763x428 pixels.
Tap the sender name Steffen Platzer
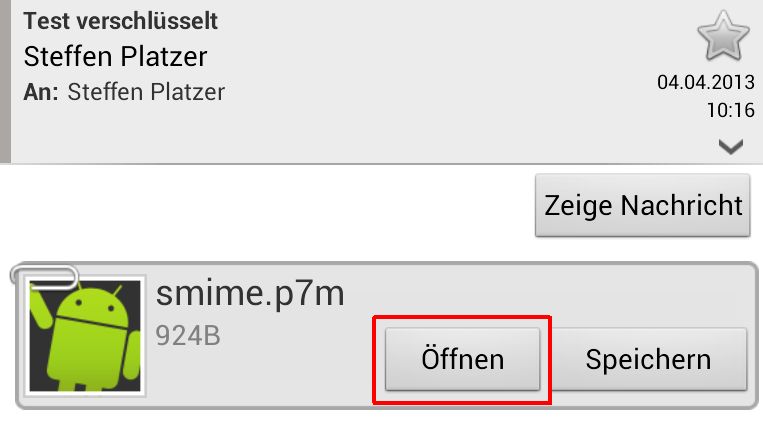pyautogui.click(x=115, y=55)
